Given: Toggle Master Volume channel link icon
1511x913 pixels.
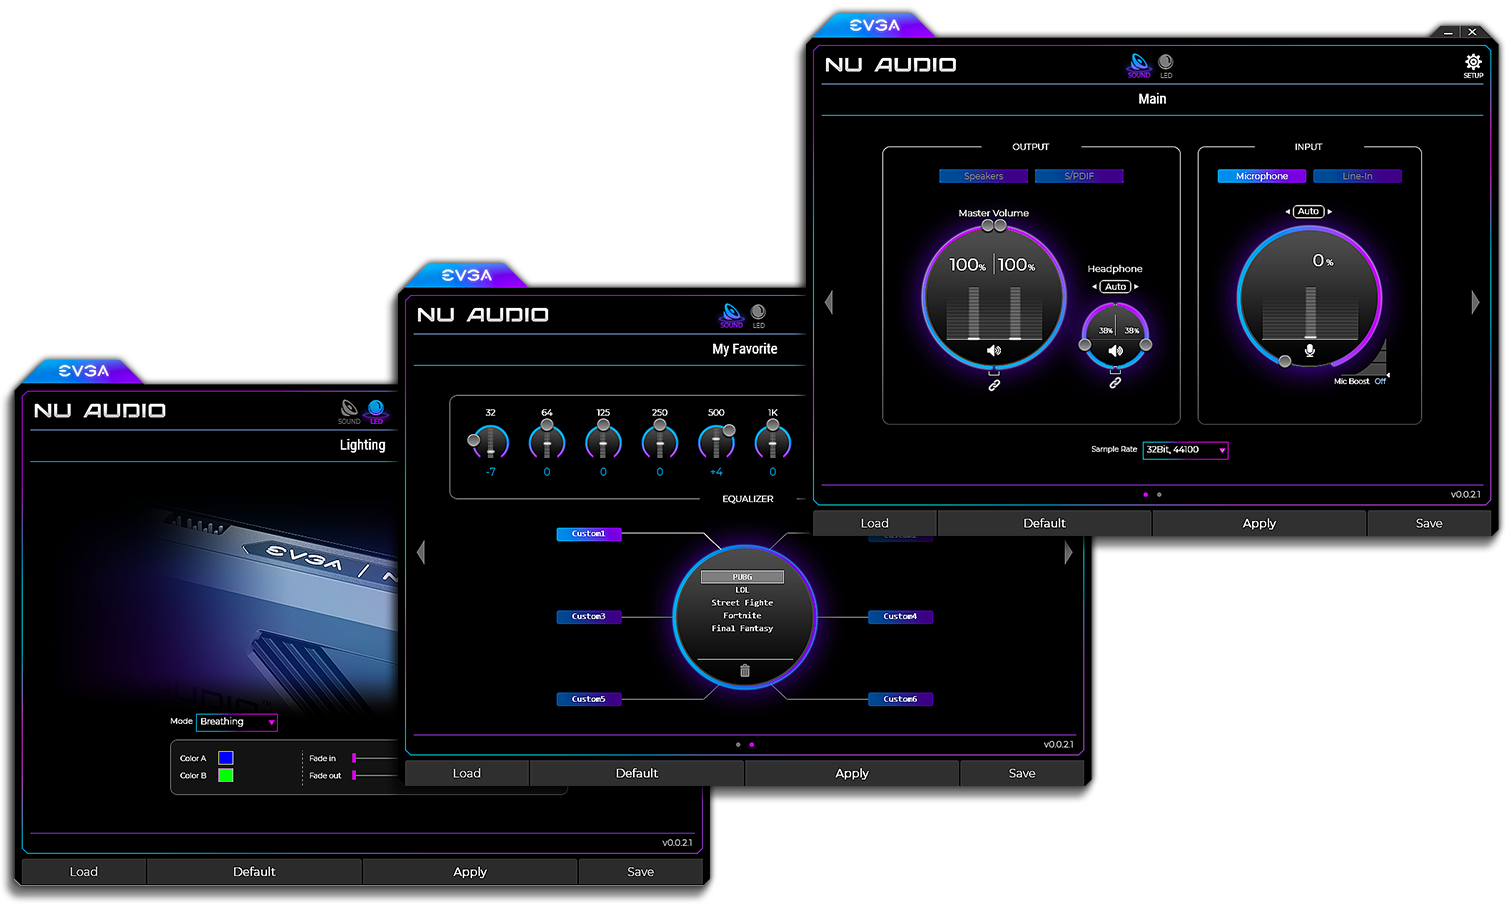Looking at the screenshot, I should [994, 385].
